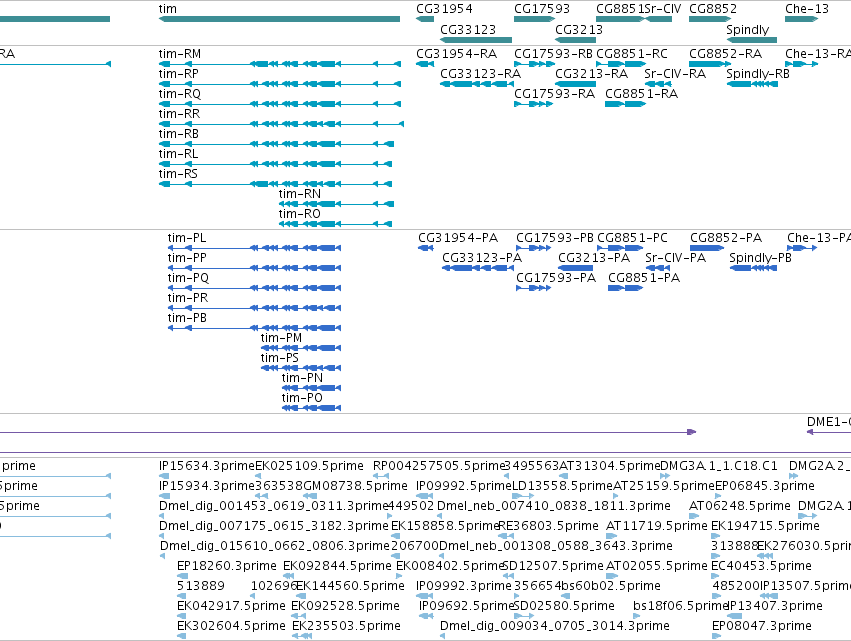The image size is (851, 641).
Task: Select the tim-PS protein feature
Action: tap(301, 369)
